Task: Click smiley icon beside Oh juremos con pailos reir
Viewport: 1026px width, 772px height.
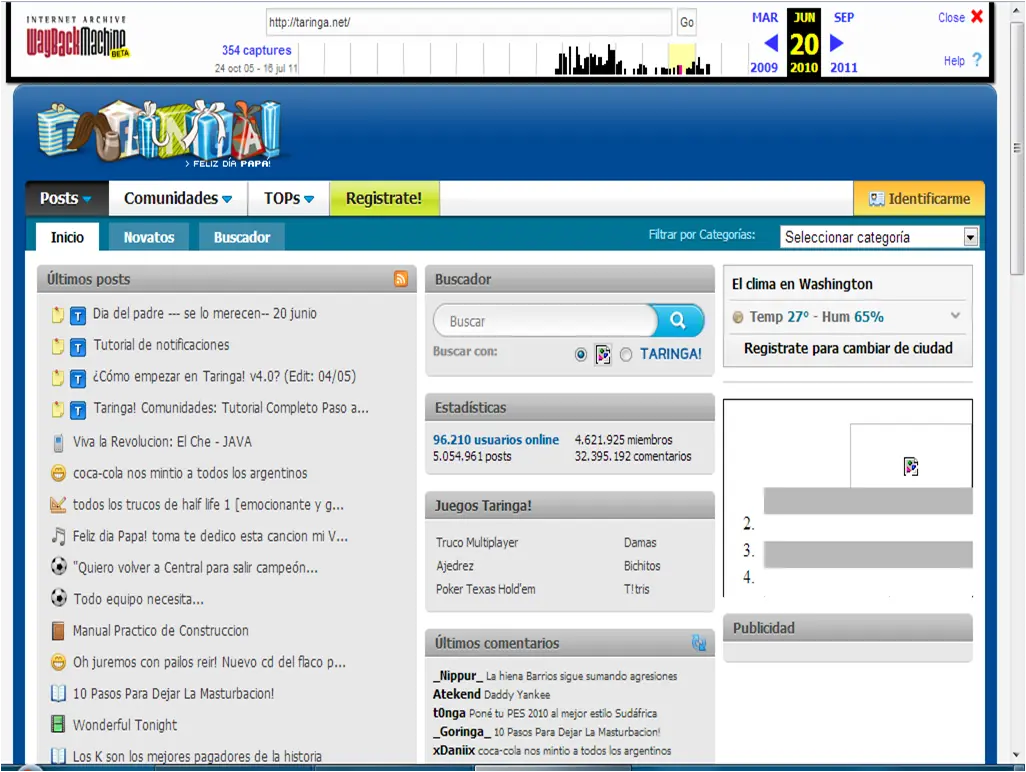Action: tap(58, 662)
